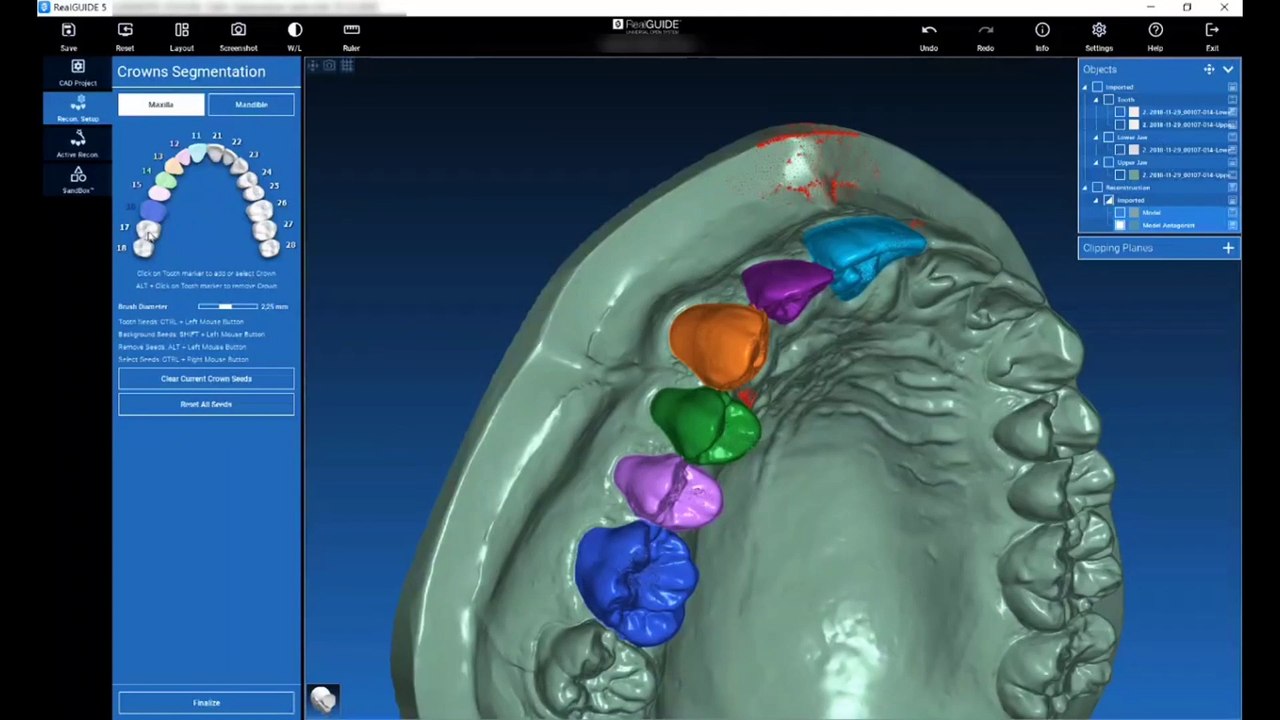Click the camera icon above viewport
Image resolution: width=1280 pixels, height=720 pixels.
pos(329,65)
